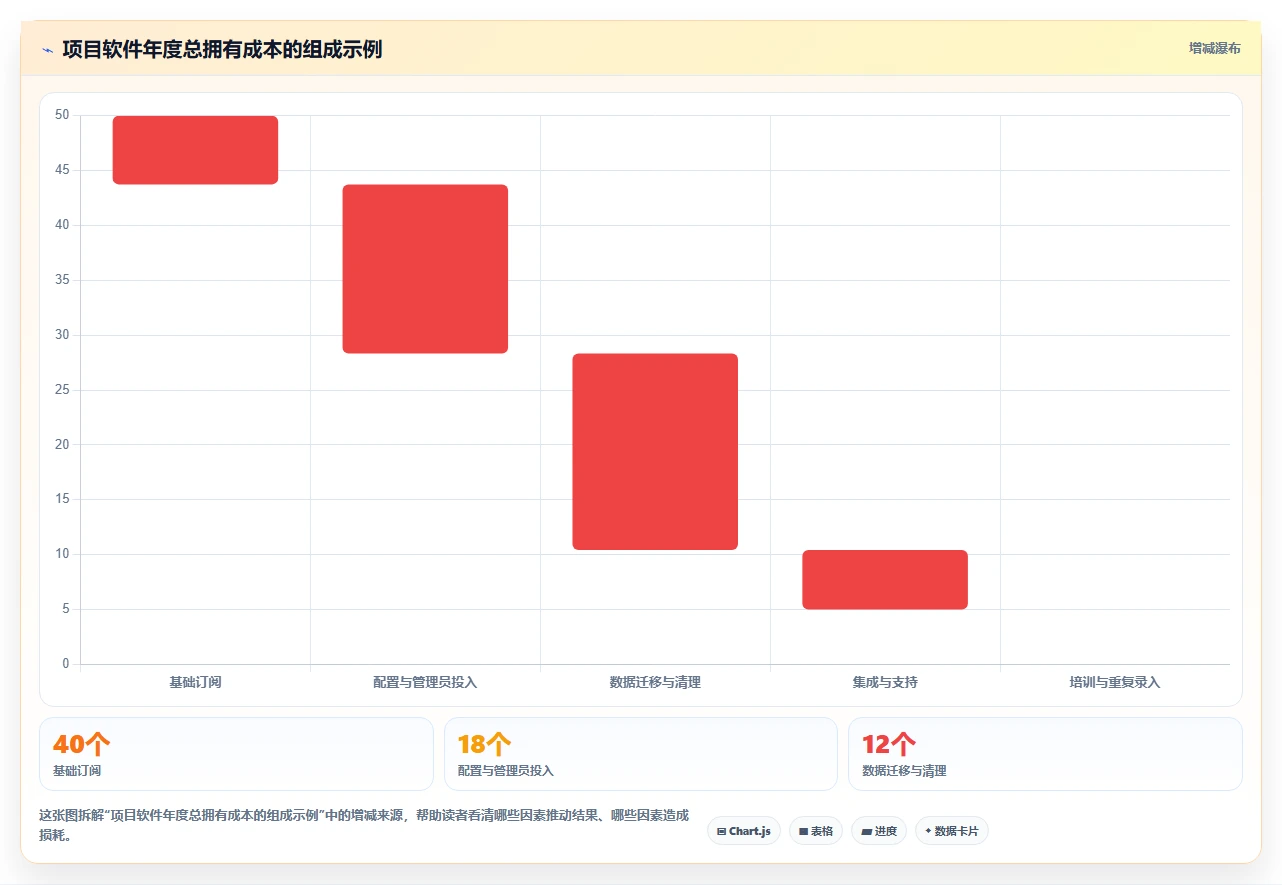The width and height of the screenshot is (1282, 885).
Task: Click the 培训与重复录入 x-axis label
Action: 1115,682
